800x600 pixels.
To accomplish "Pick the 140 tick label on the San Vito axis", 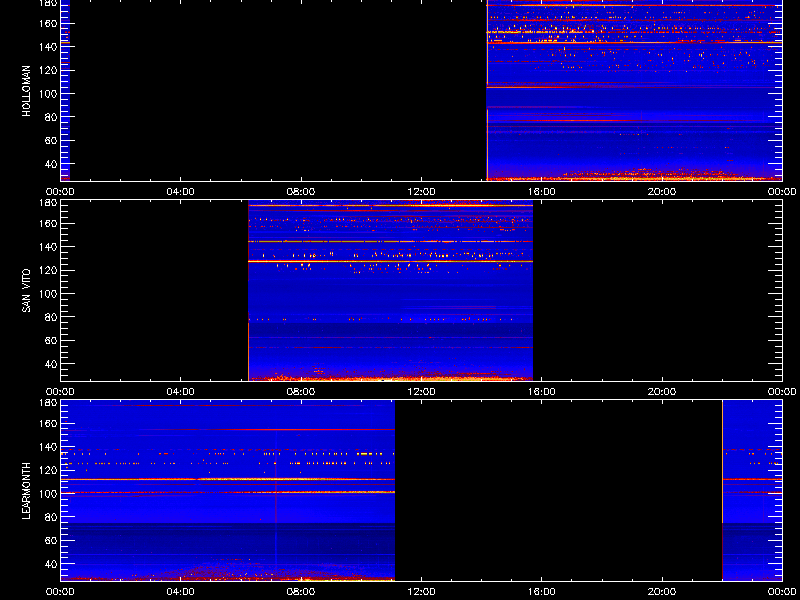I will 47,246.
